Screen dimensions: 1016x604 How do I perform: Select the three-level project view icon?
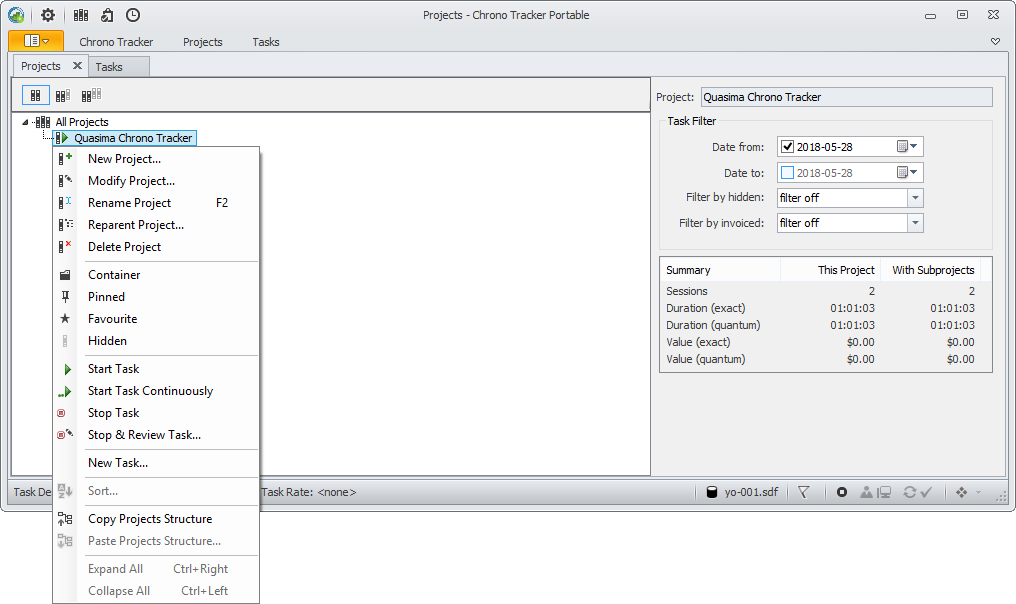click(91, 95)
